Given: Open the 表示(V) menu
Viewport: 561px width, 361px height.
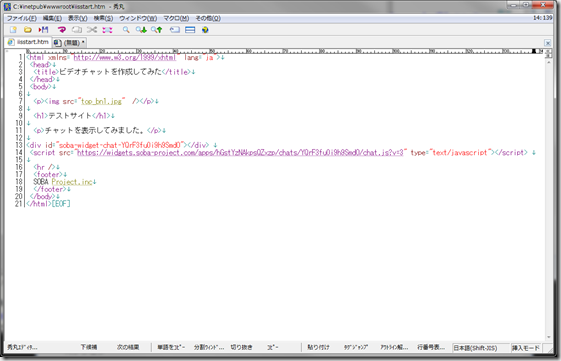Looking at the screenshot, I should click(x=78, y=18).
